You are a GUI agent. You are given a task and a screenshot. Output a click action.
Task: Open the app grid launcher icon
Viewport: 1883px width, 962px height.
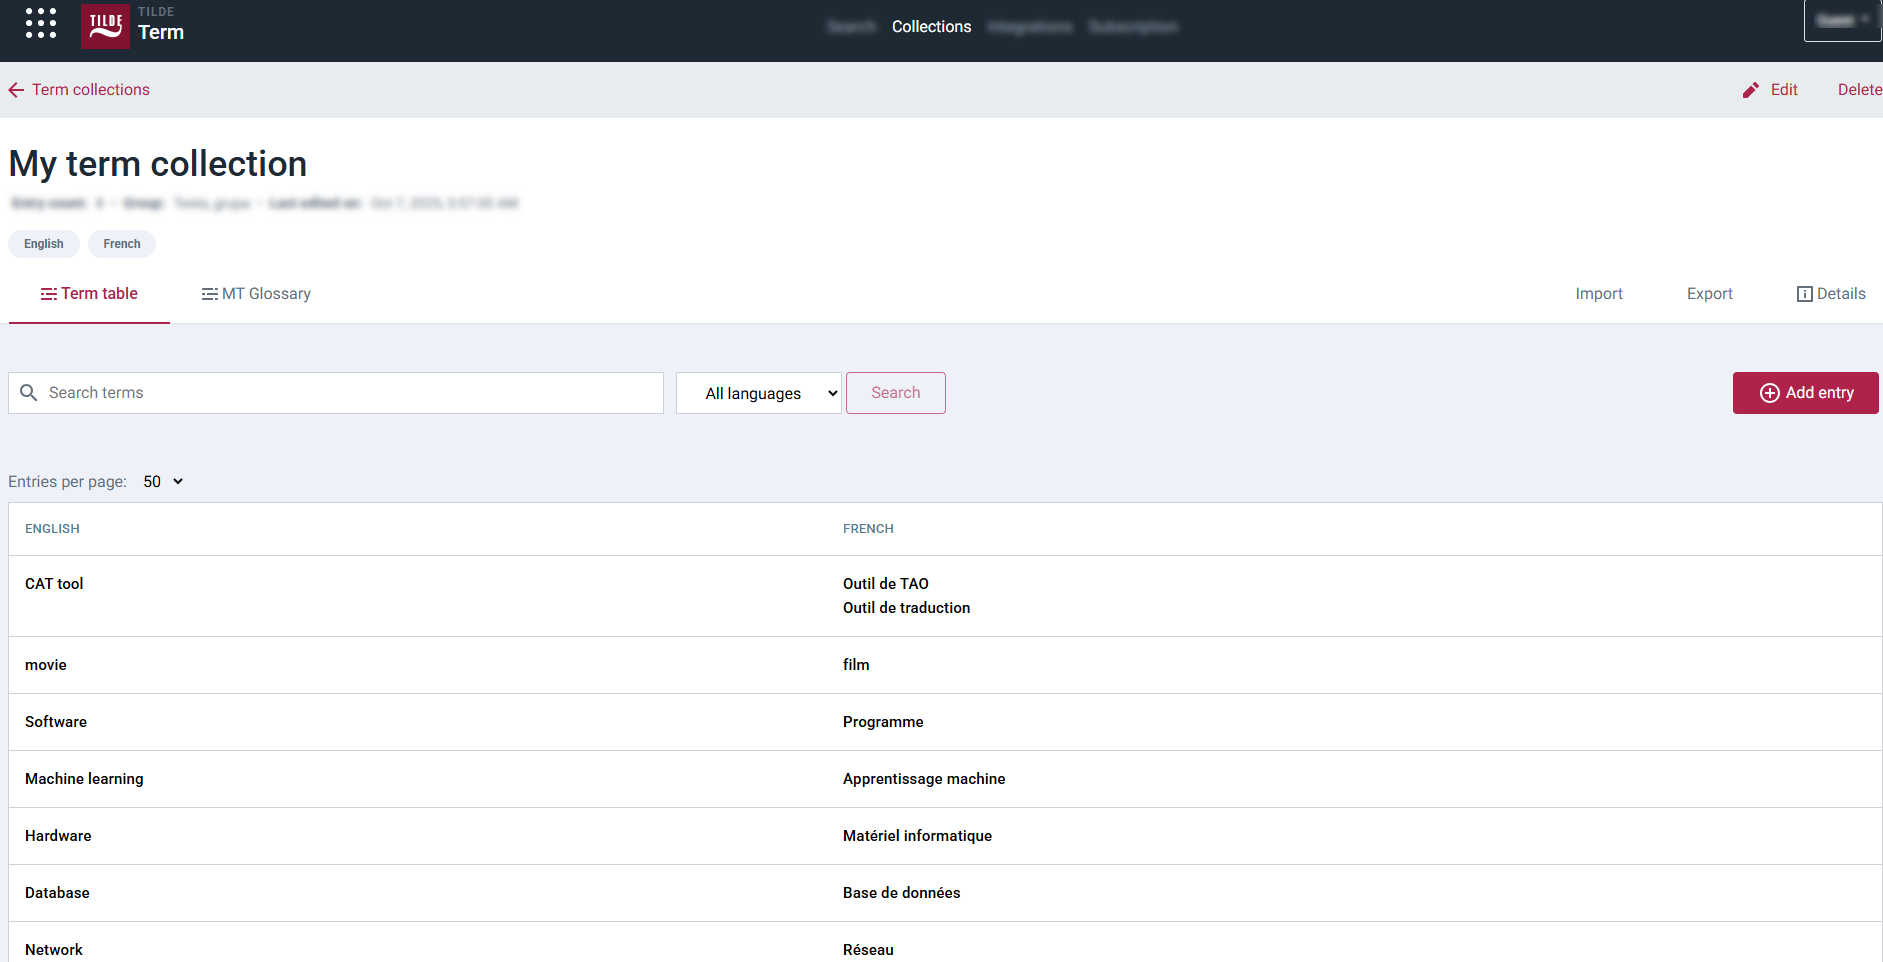tap(40, 24)
